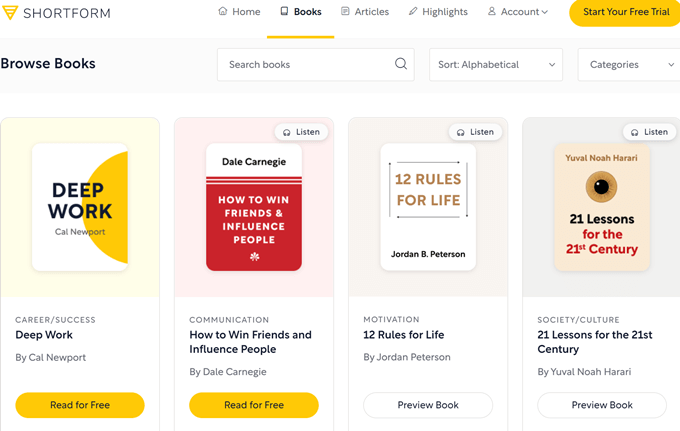This screenshot has width=680, height=431.
Task: Open the Deep Work book cover
Action: click(x=80, y=207)
